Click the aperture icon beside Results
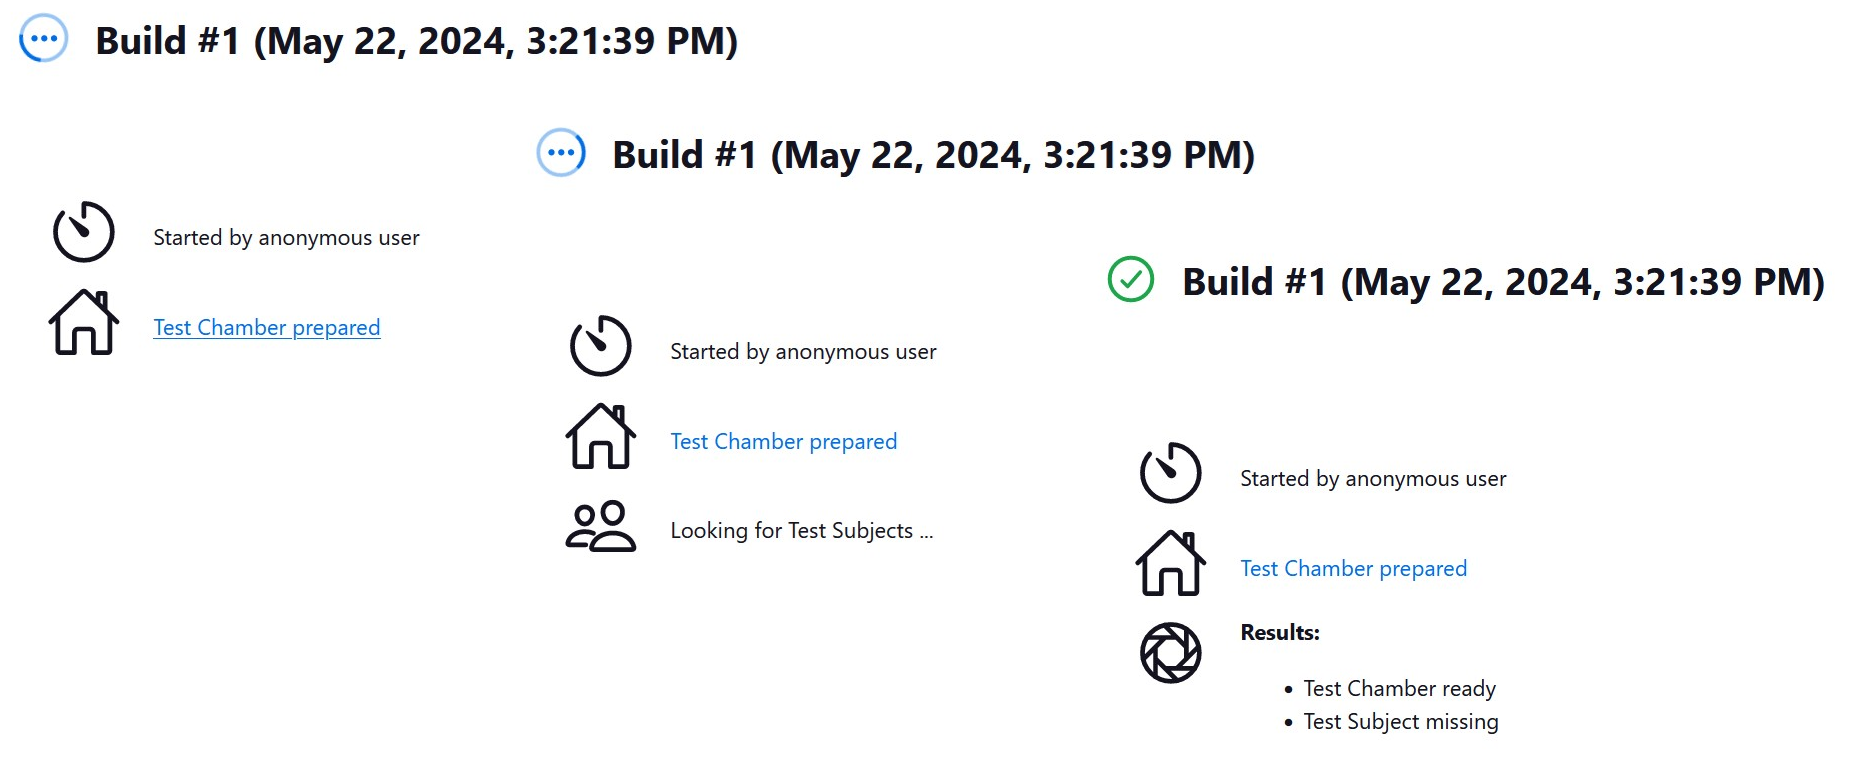 [1170, 653]
